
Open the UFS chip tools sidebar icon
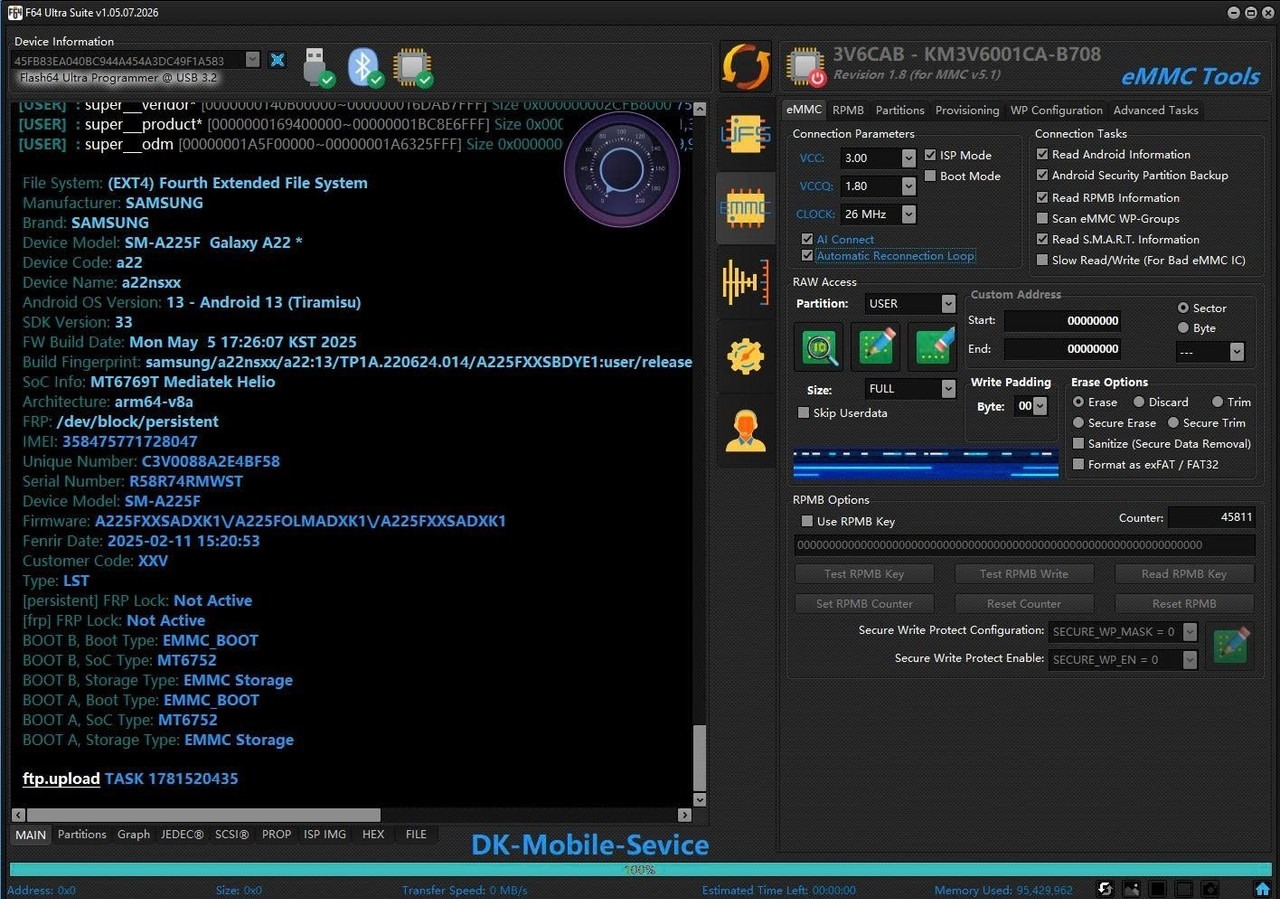pyautogui.click(x=746, y=135)
